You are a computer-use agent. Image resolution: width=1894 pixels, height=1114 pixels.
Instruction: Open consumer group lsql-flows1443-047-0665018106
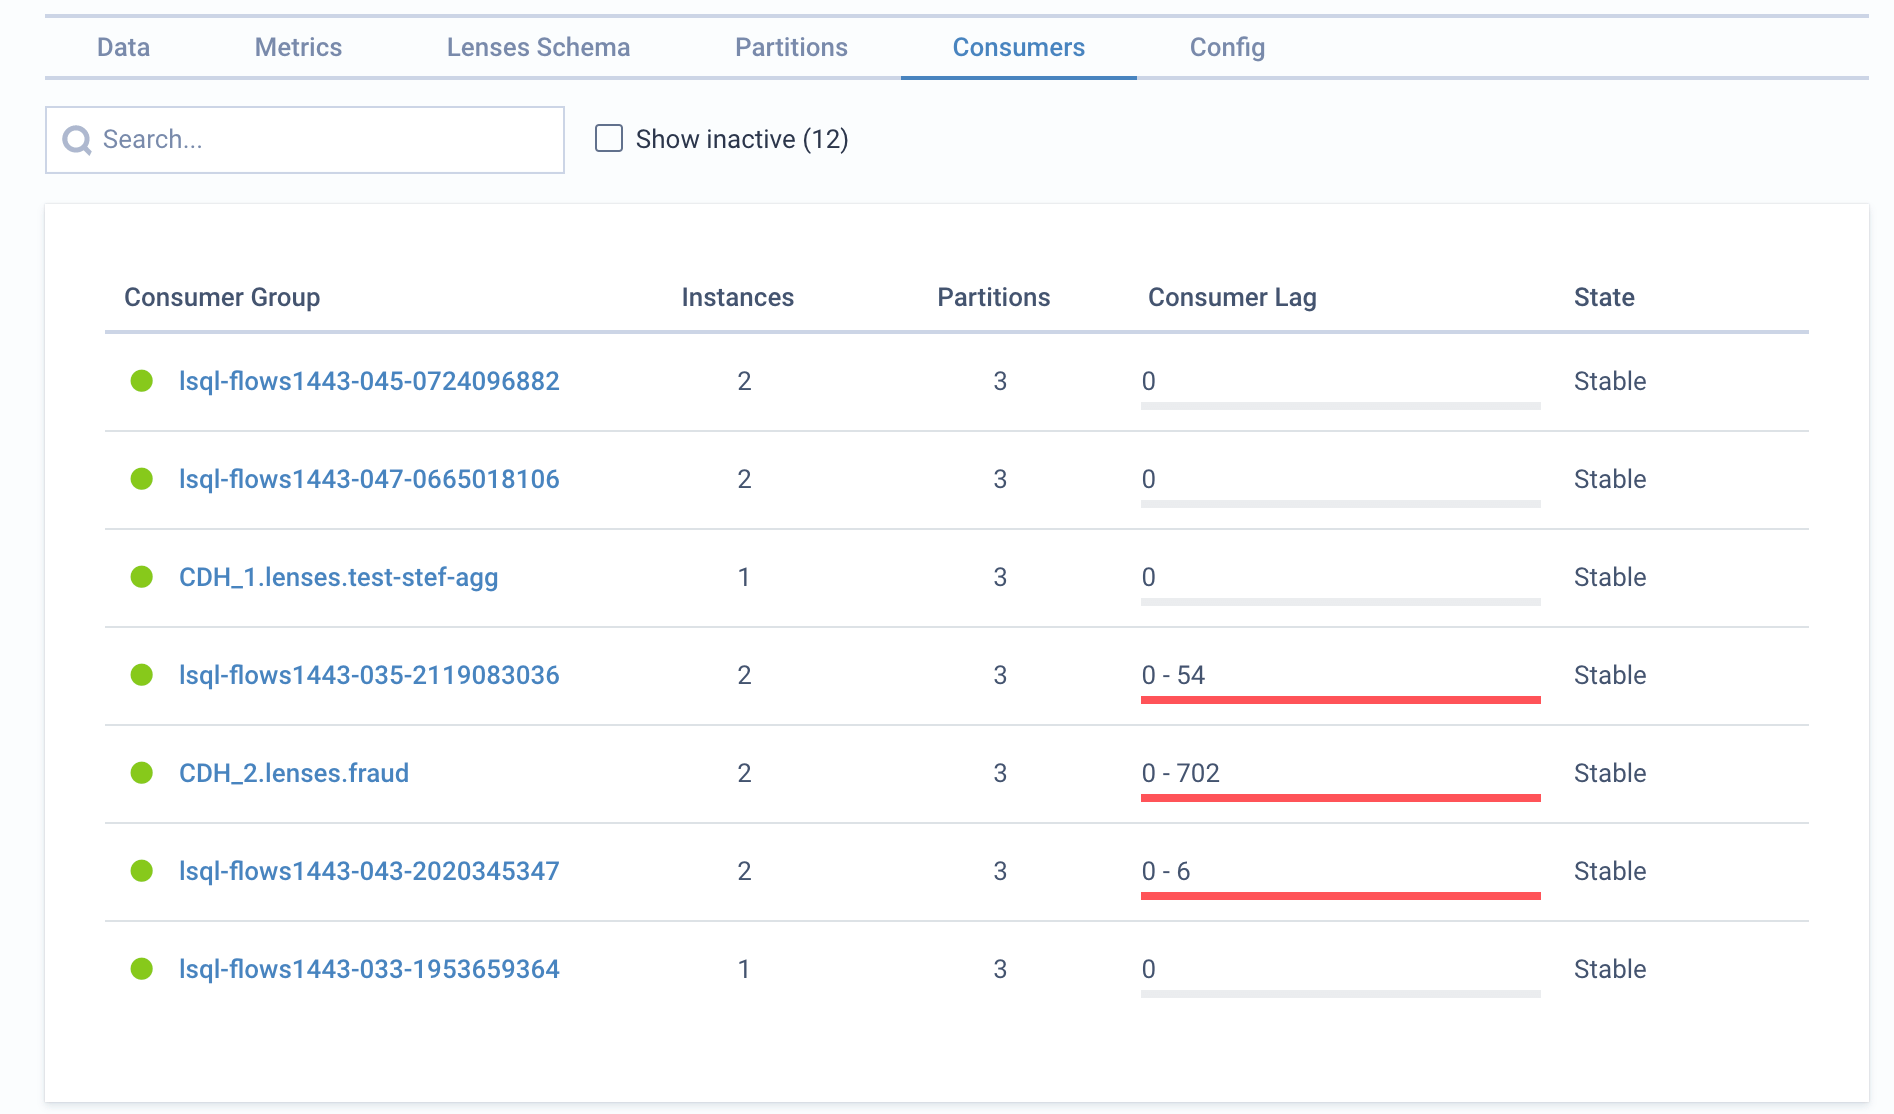pyautogui.click(x=369, y=479)
